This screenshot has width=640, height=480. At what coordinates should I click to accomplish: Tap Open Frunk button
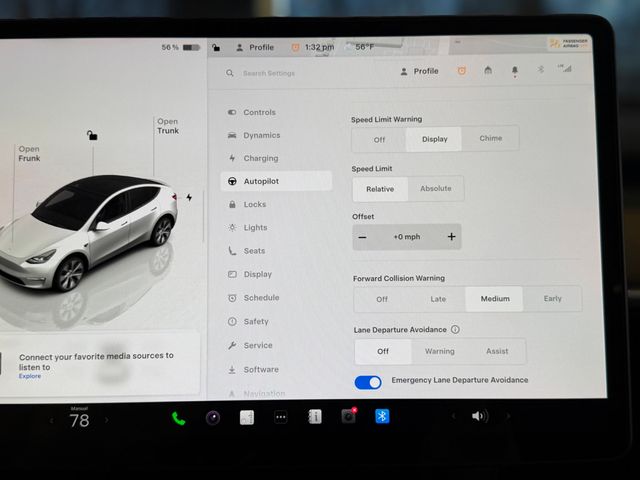[29, 153]
